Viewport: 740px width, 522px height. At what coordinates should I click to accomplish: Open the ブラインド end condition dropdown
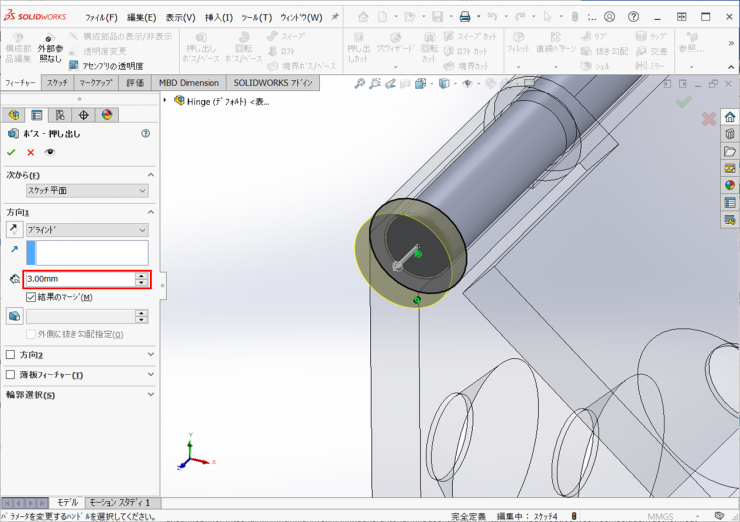[x=87, y=230]
